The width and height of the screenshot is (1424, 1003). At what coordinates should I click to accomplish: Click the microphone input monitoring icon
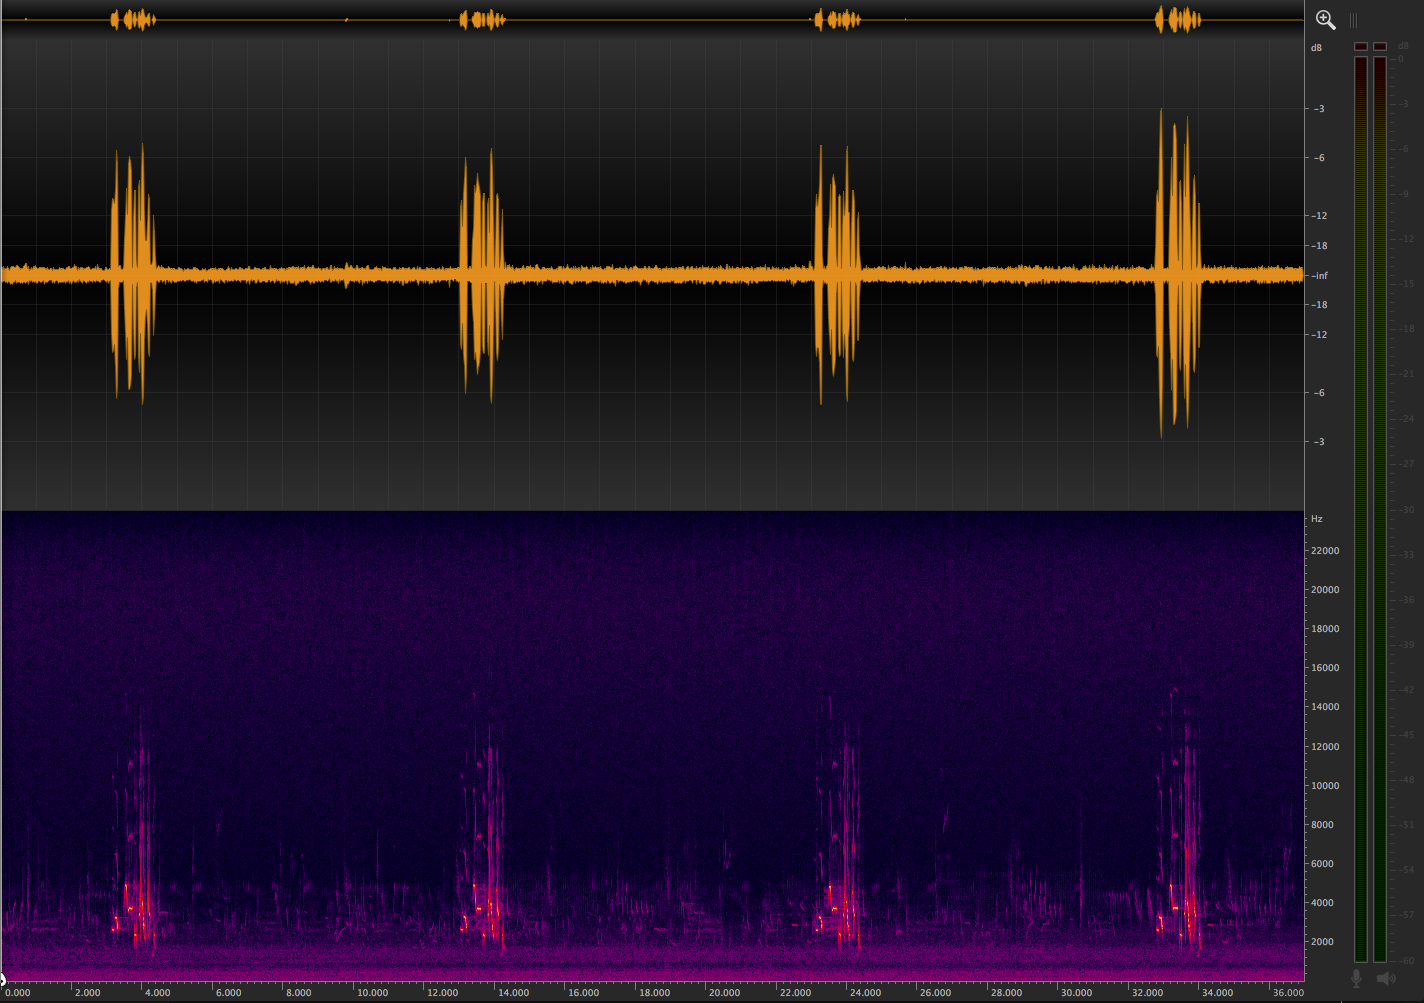point(1357,978)
